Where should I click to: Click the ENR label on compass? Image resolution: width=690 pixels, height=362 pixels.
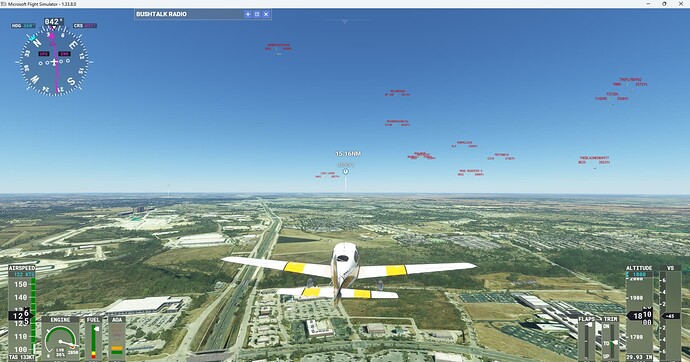(x=64, y=54)
